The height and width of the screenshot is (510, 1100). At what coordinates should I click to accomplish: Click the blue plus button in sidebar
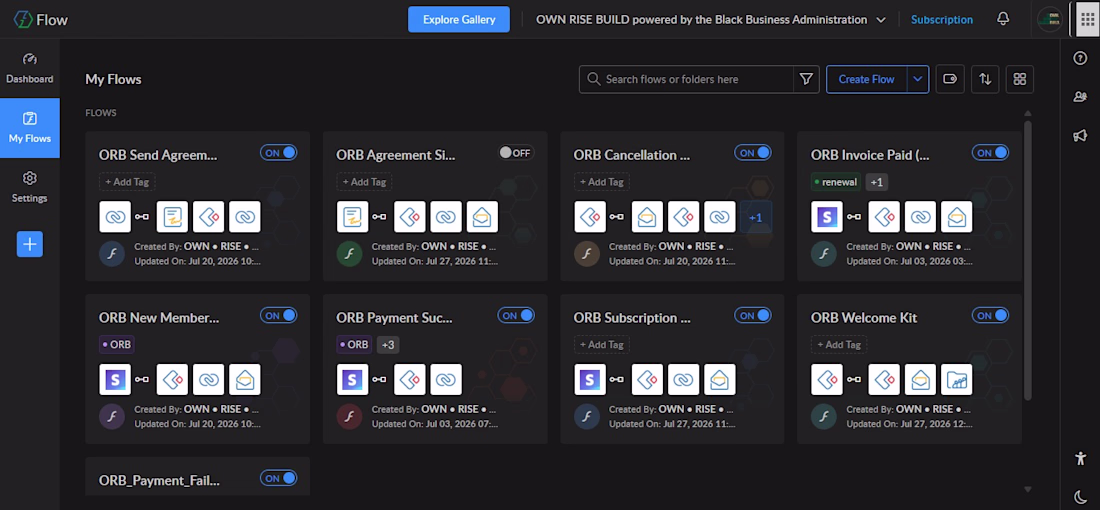29,244
